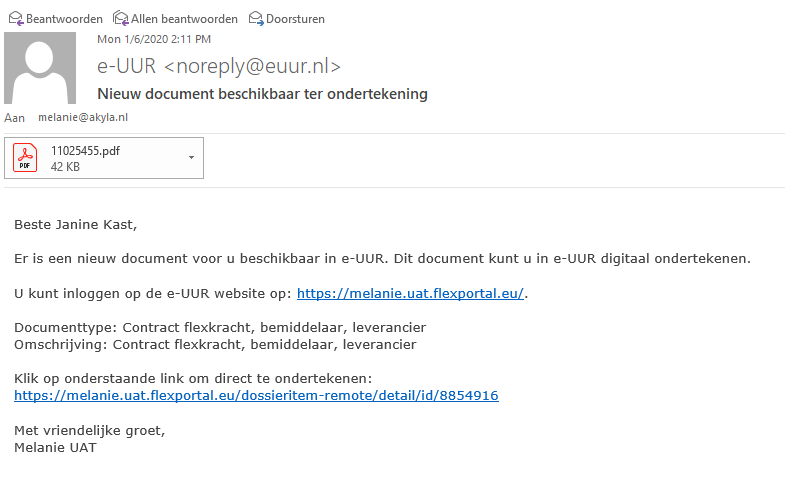Image resolution: width=785 pixels, height=478 pixels.
Task: Select the Doorsturen text label
Action: coord(295,19)
